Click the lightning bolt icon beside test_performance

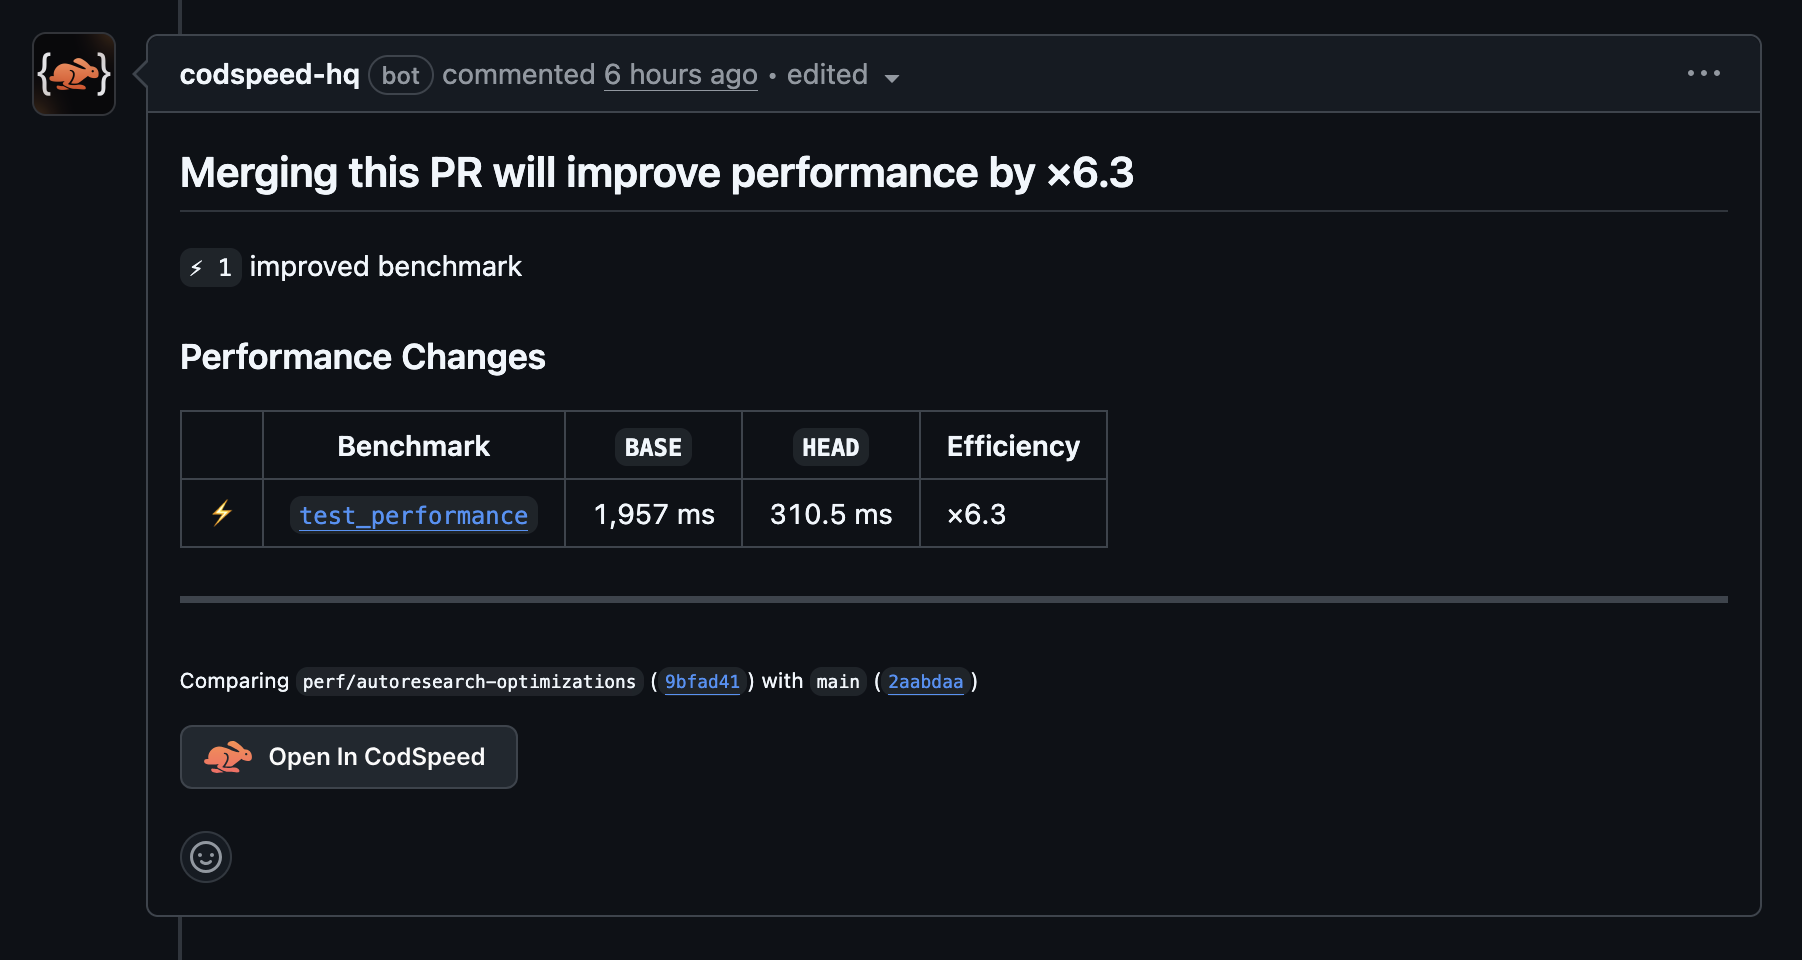pos(220,513)
